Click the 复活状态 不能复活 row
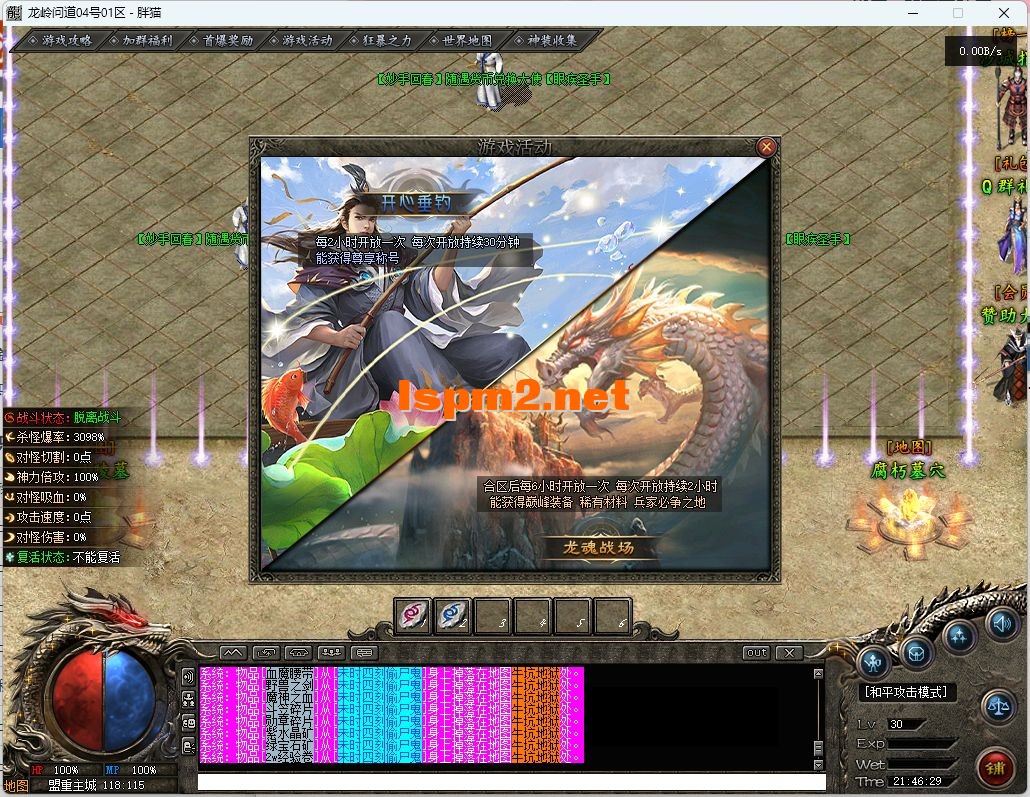 63,557
